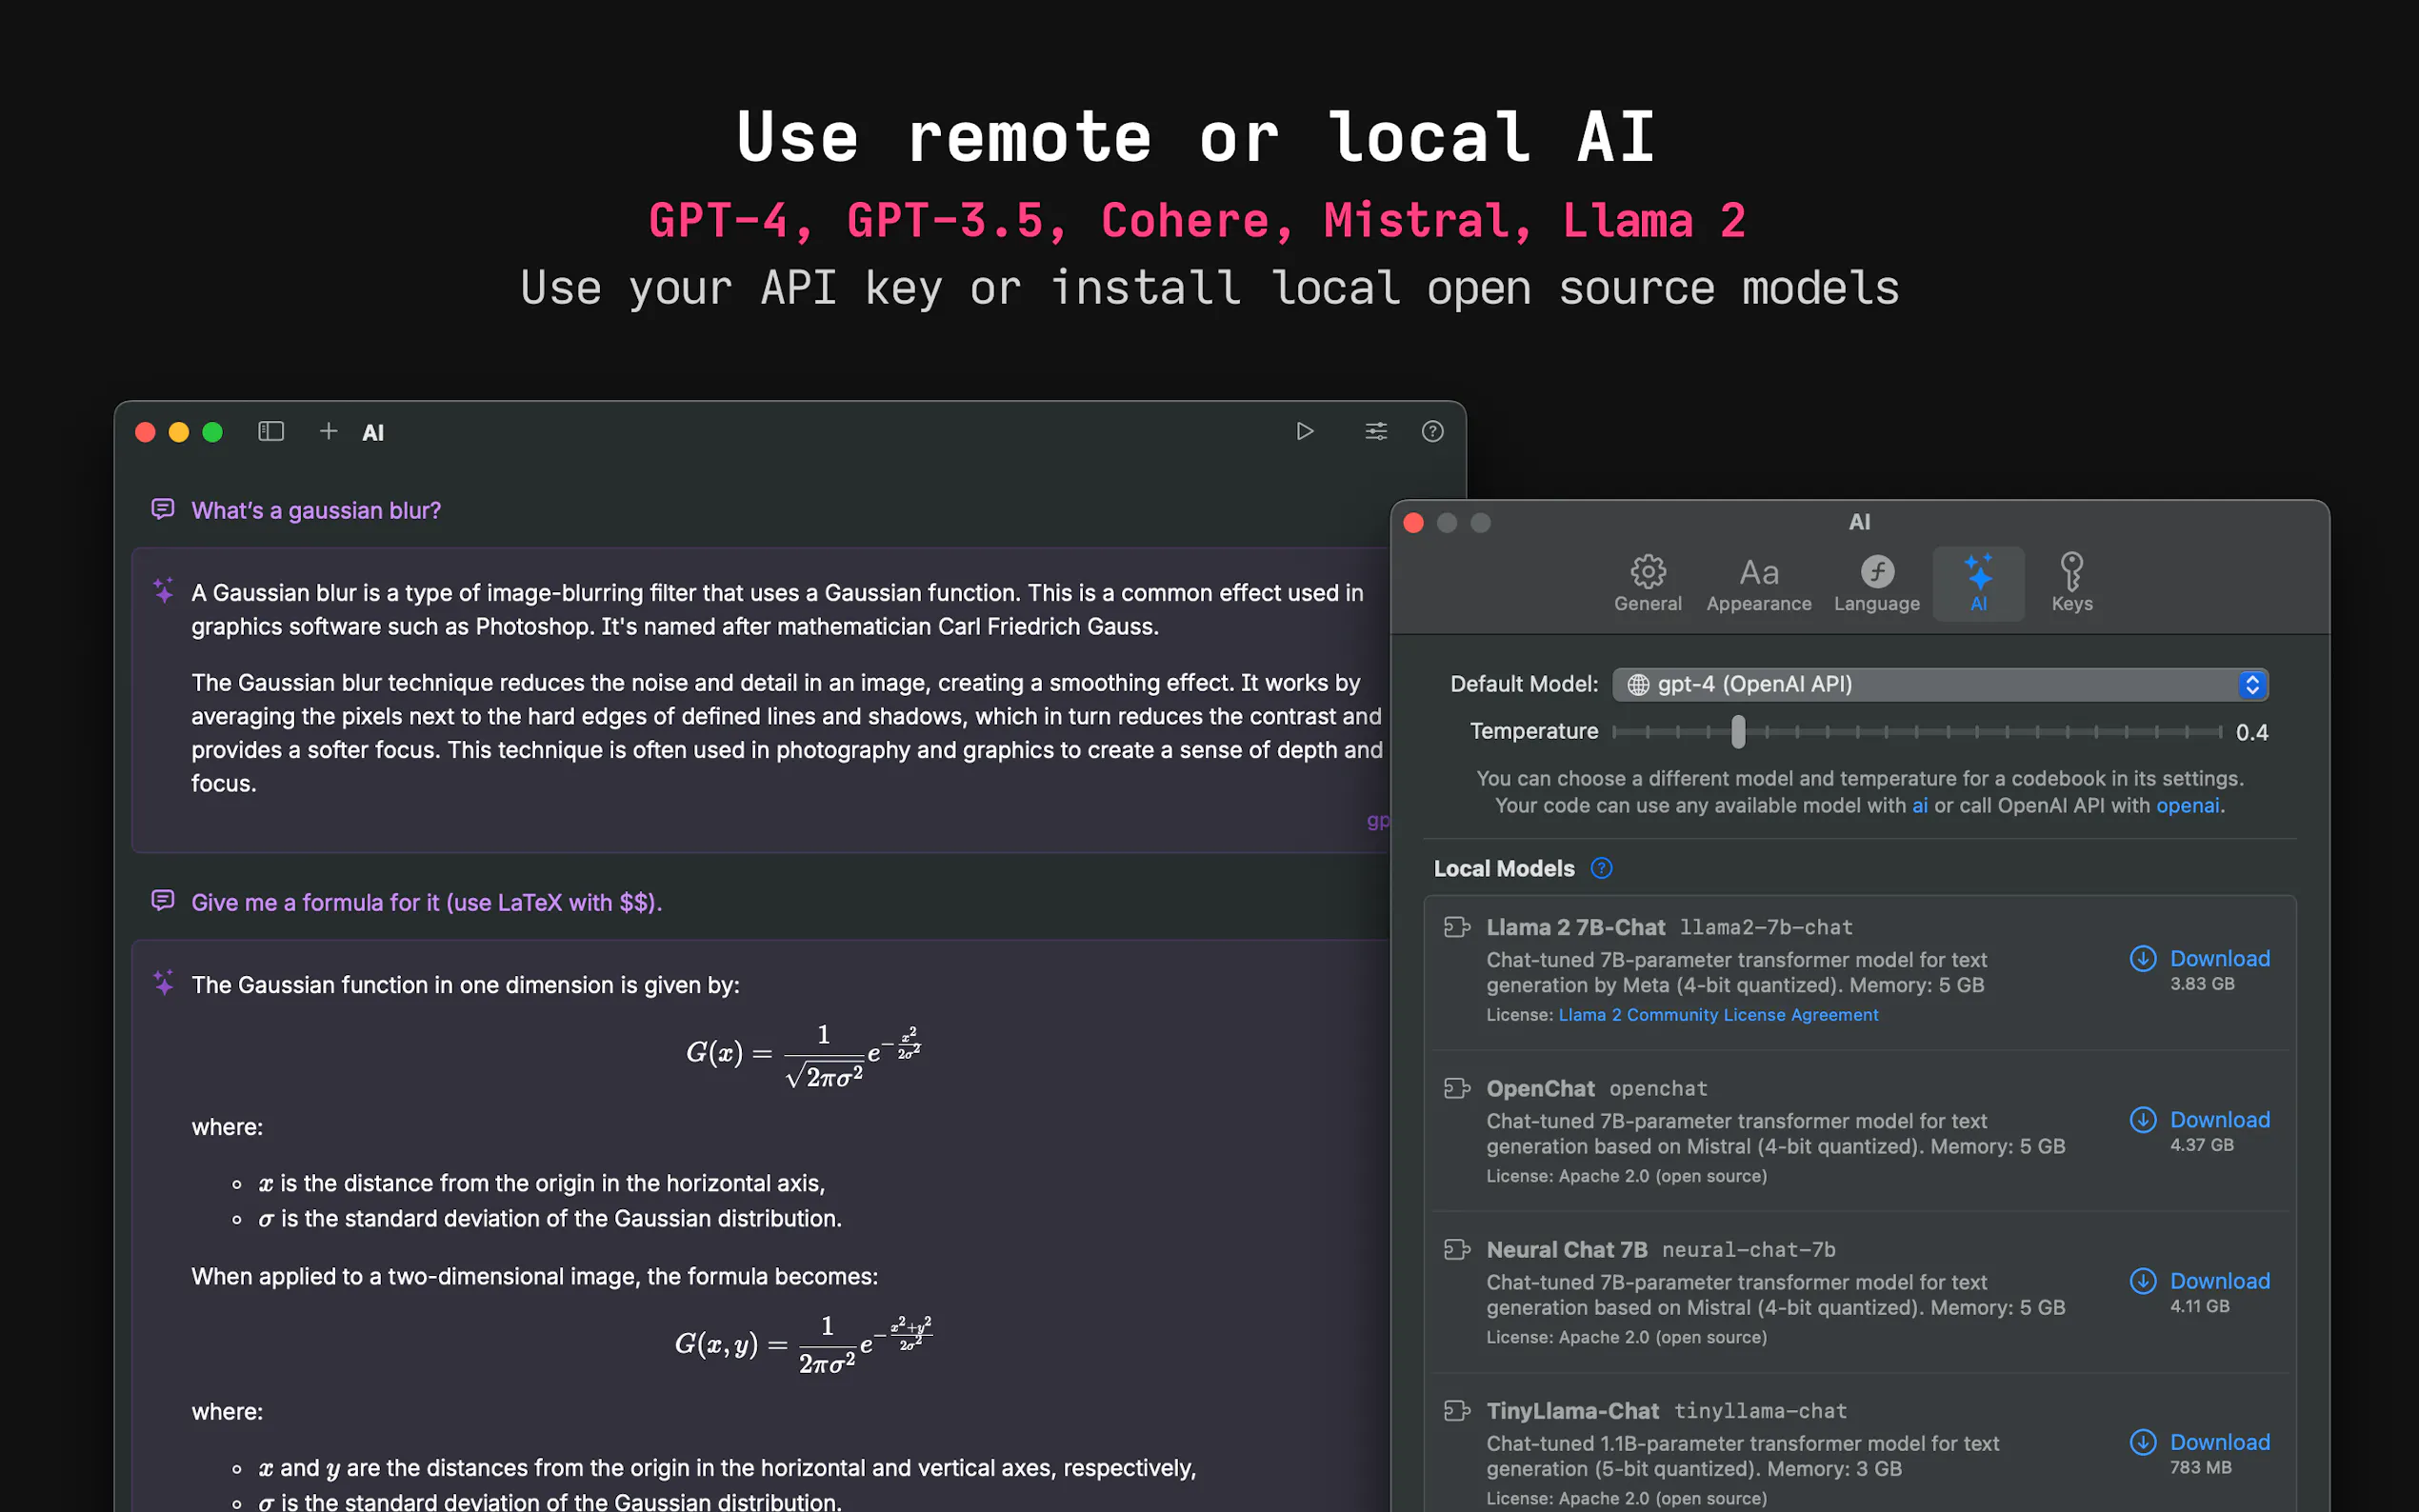
Task: Click the help question mark in the toolbar
Action: click(1432, 431)
